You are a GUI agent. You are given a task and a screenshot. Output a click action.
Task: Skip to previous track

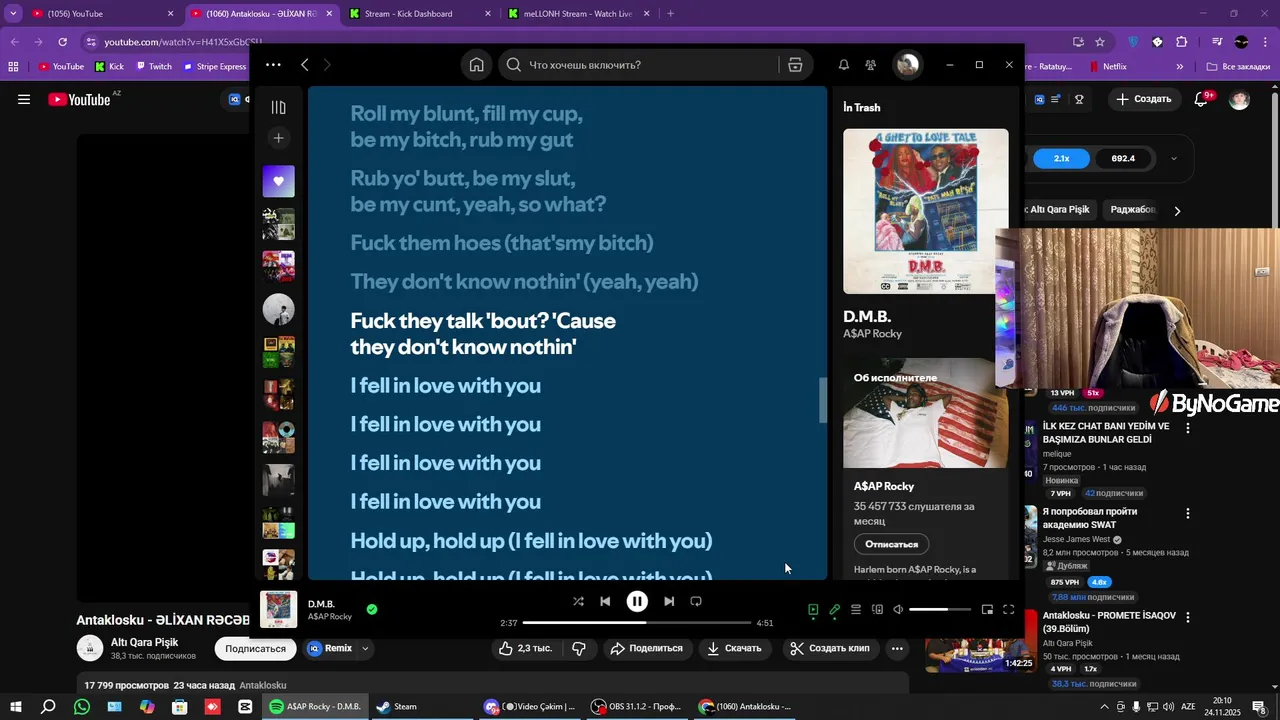(605, 601)
